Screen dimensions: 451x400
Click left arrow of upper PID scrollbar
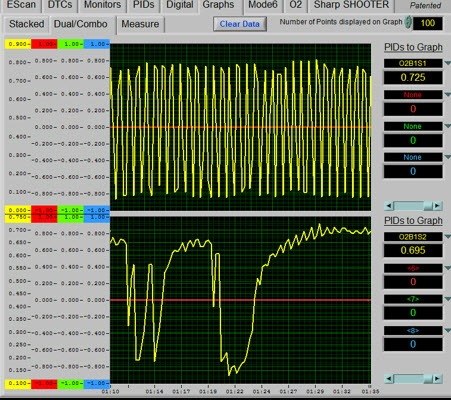click(x=389, y=206)
